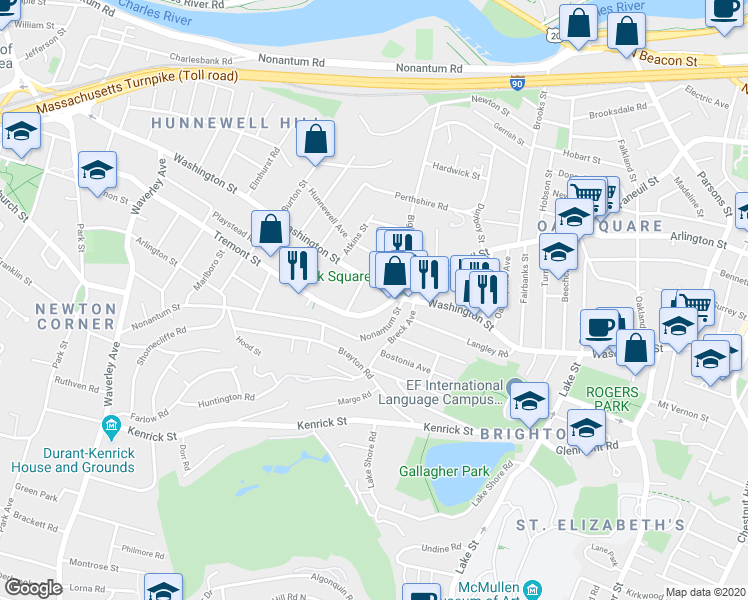Click the graduation cap marker near Park St
Image resolution: width=748 pixels, height=600 pixels.
click(97, 173)
